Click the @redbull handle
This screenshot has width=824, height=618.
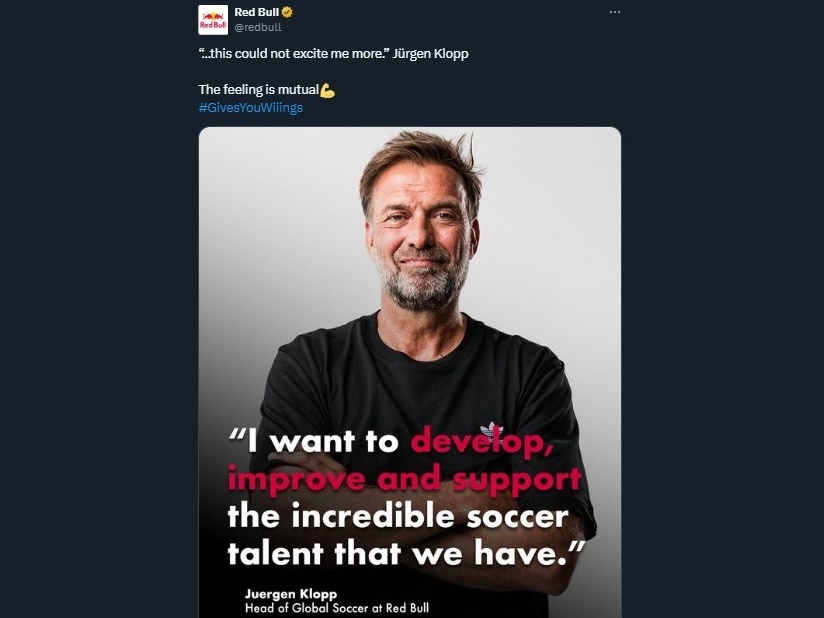tap(258, 27)
